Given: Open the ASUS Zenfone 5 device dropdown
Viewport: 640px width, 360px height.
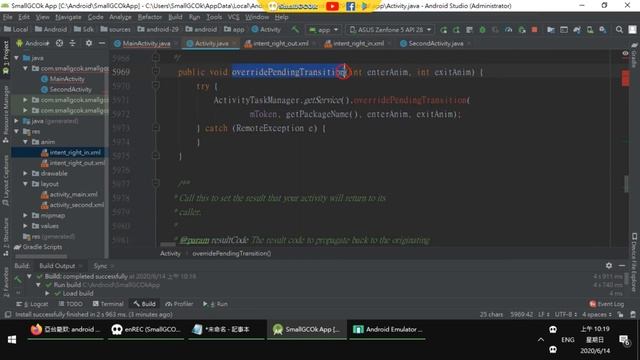Looking at the screenshot, I should [x=390, y=30].
